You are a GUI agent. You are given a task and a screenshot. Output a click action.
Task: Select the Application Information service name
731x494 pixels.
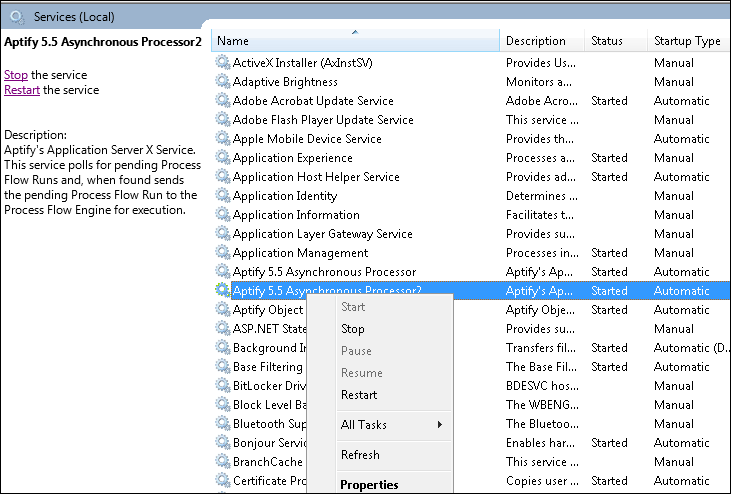pyautogui.click(x=296, y=215)
